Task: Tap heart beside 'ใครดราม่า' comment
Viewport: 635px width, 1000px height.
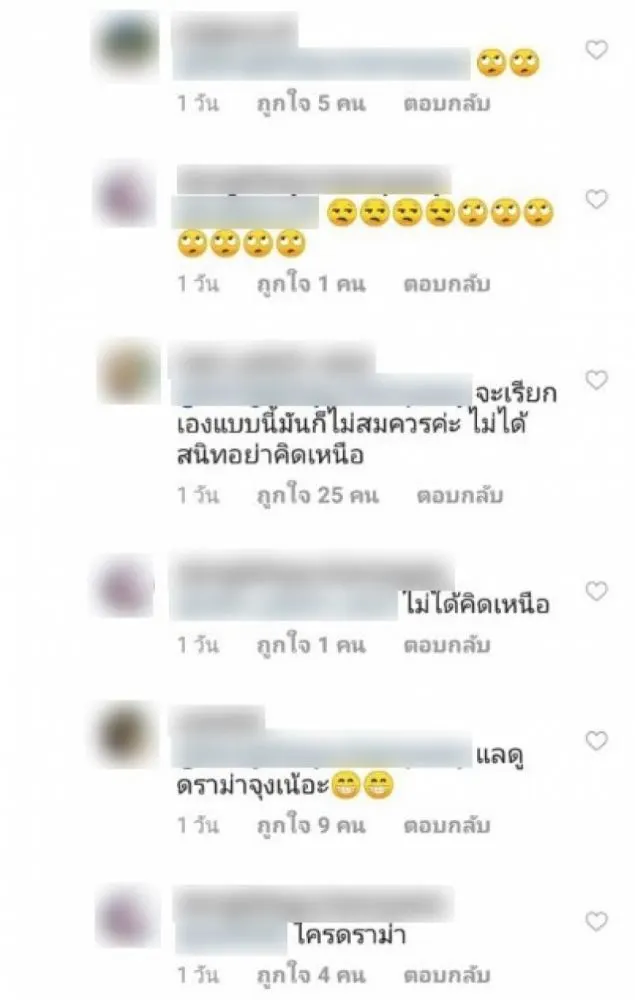Action: click(596, 921)
